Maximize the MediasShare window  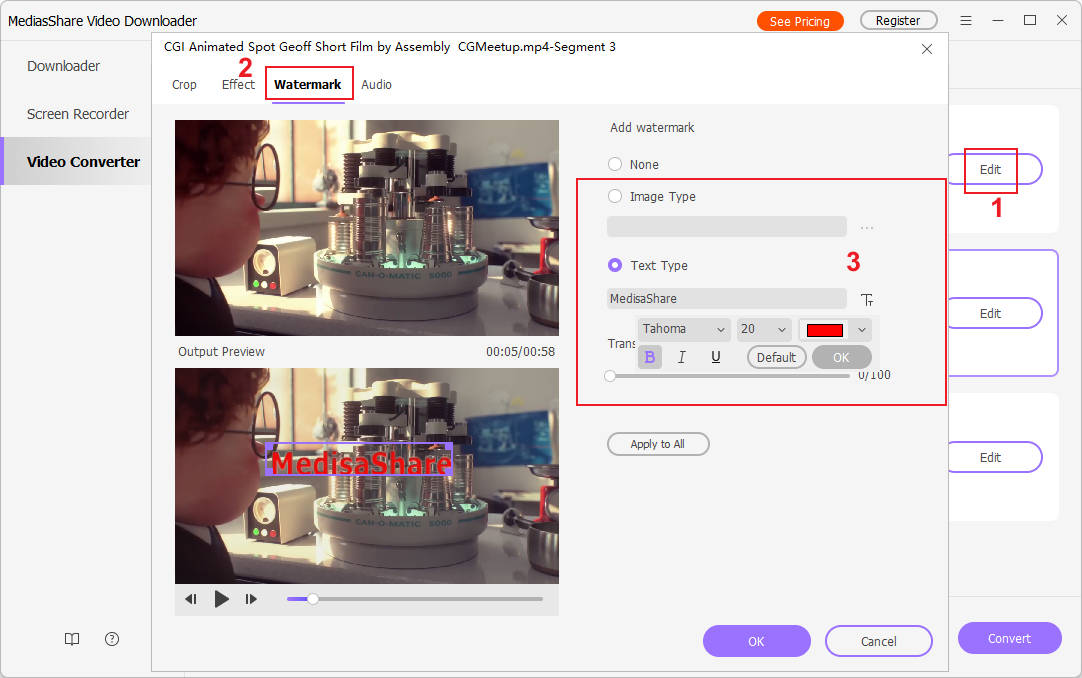pyautogui.click(x=1030, y=20)
